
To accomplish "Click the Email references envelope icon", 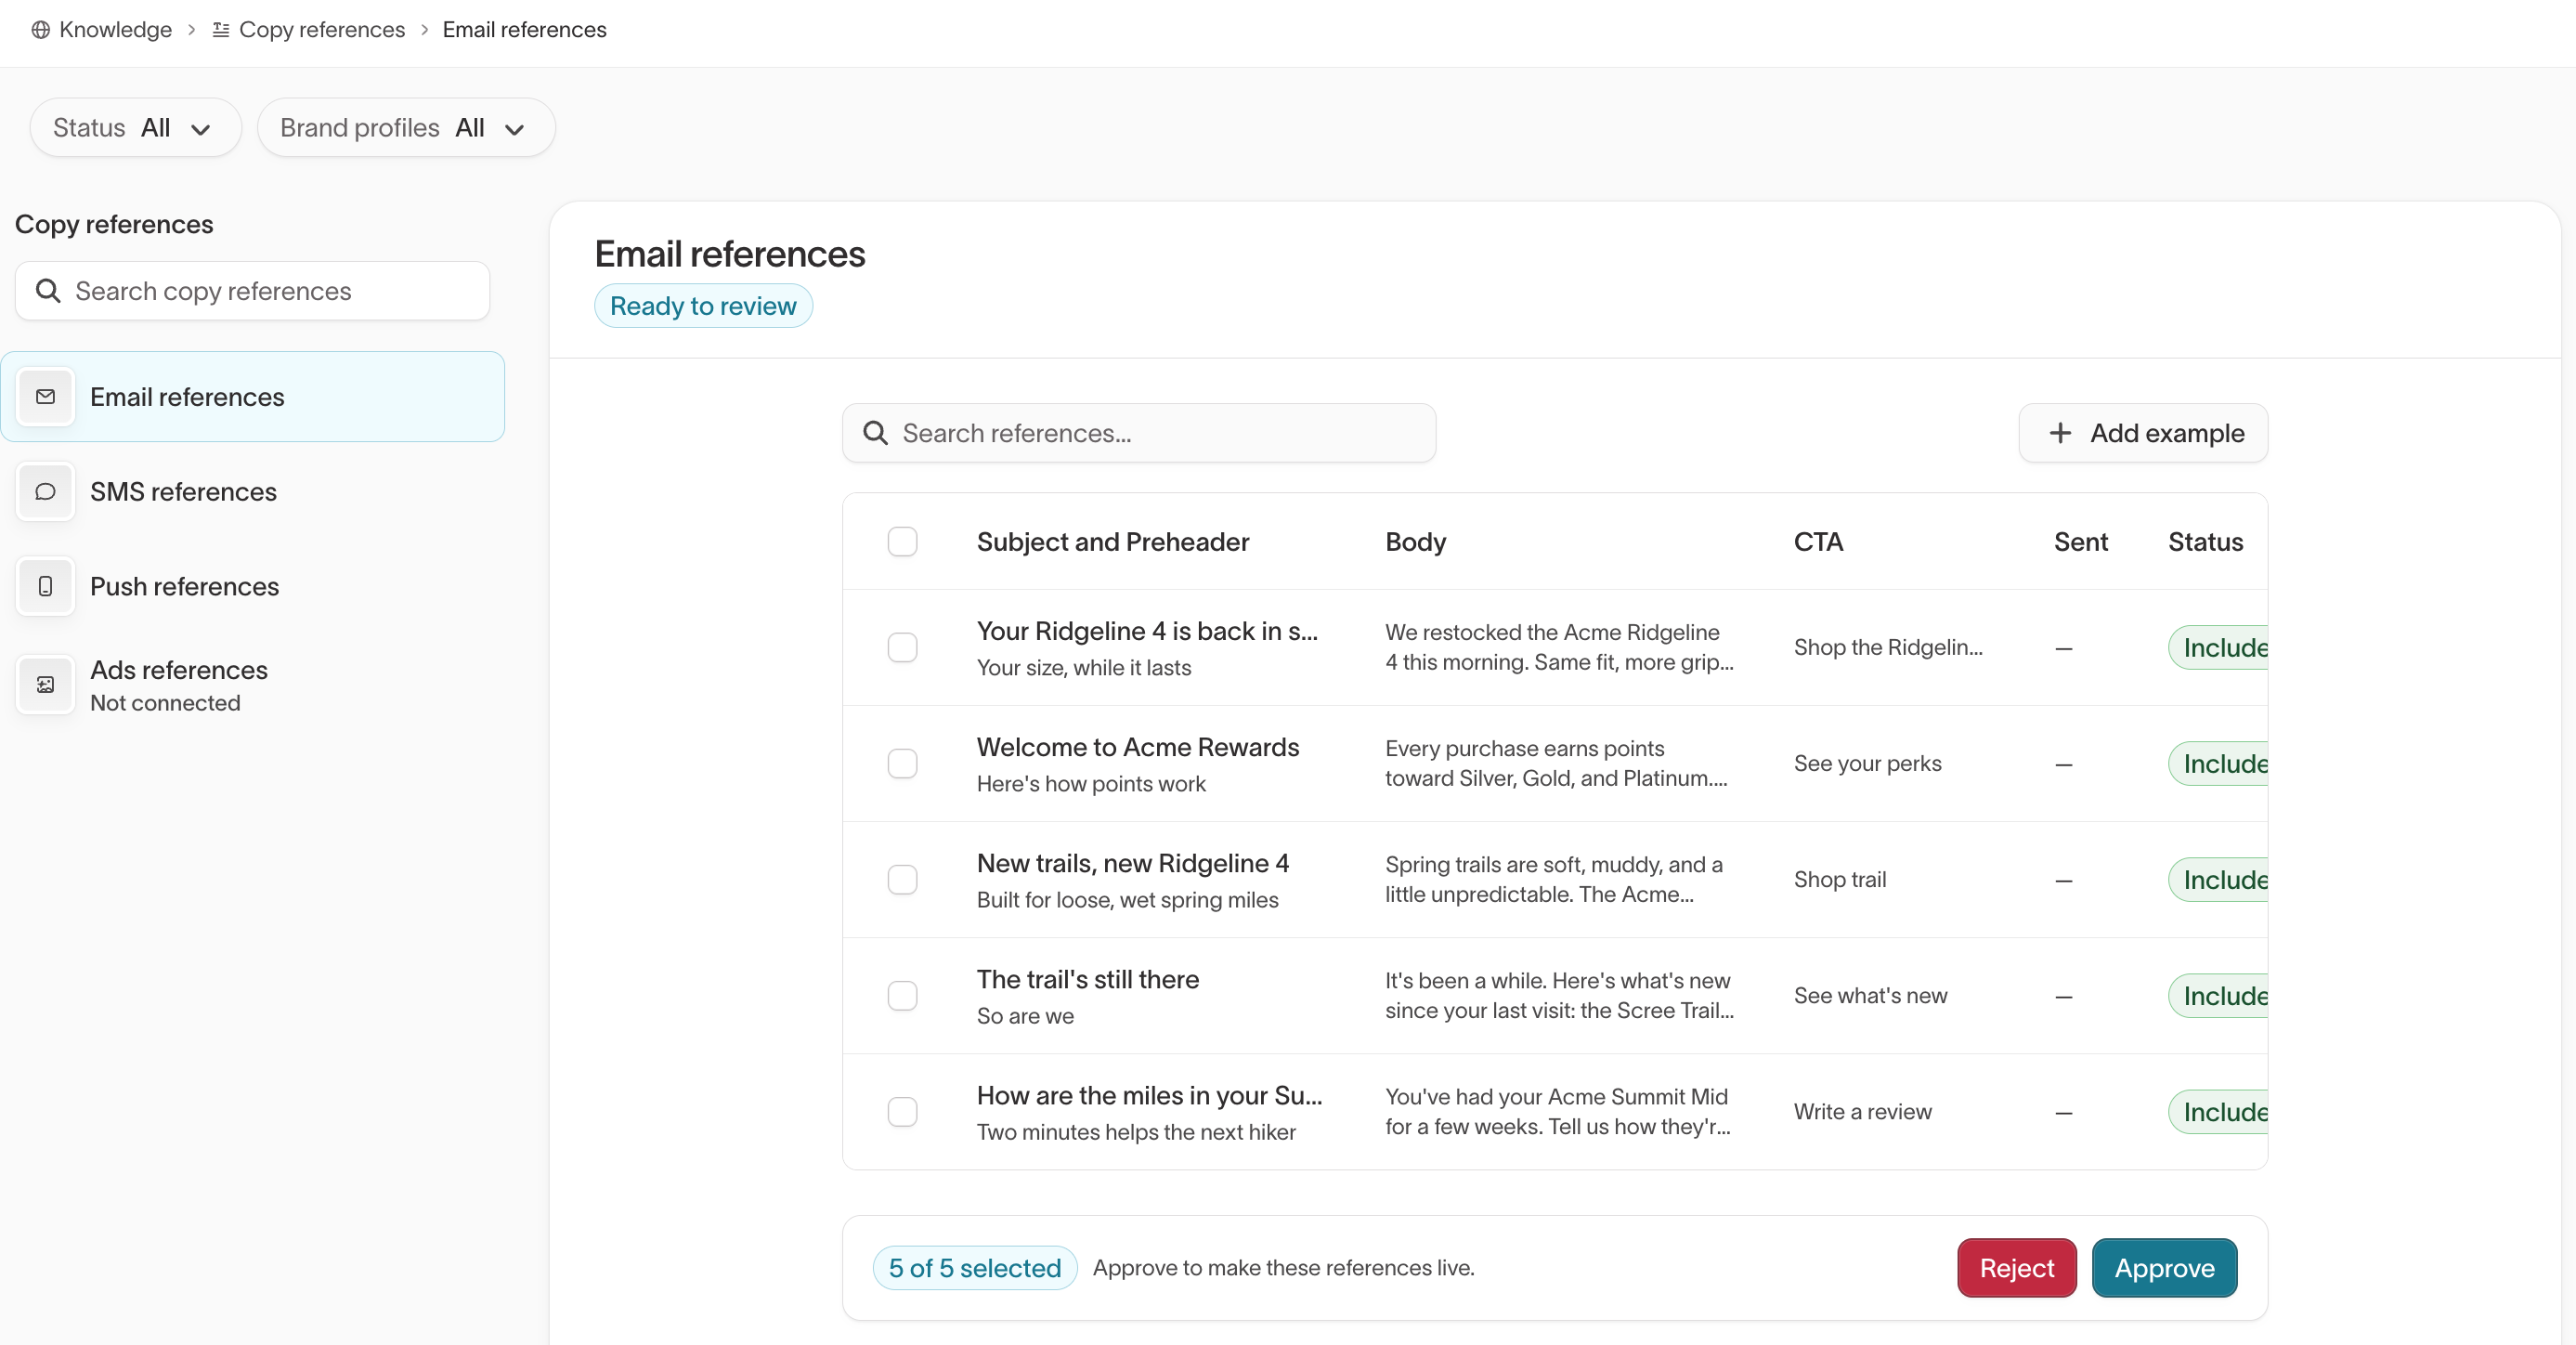I will pyautogui.click(x=46, y=397).
